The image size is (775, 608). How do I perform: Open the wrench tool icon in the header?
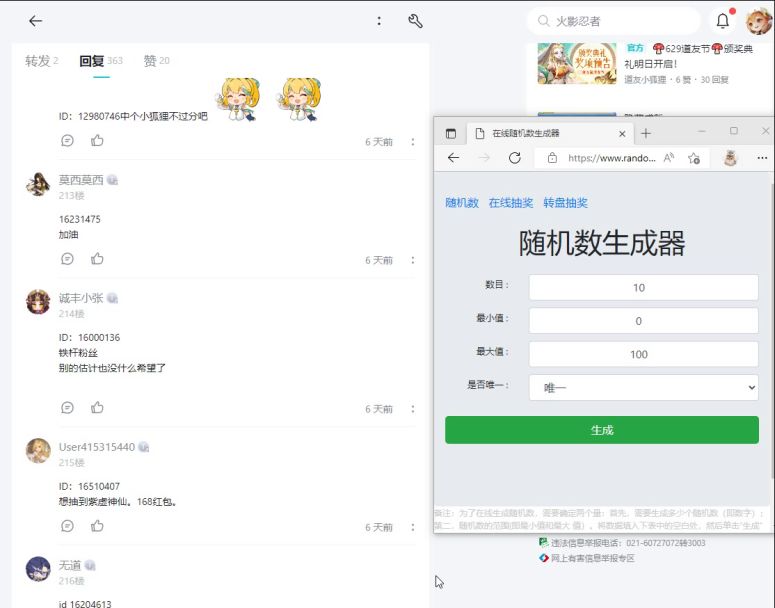click(415, 21)
